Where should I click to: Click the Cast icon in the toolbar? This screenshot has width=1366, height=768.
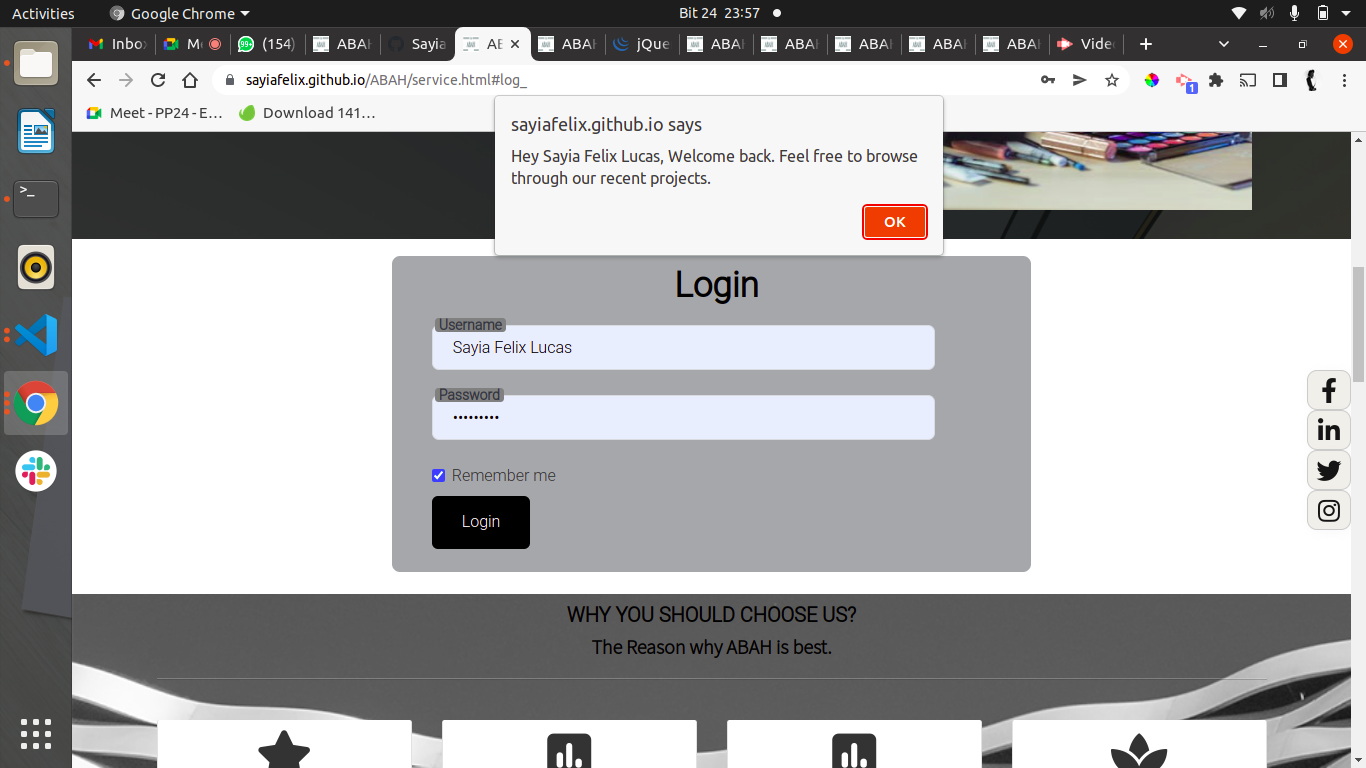tap(1247, 79)
